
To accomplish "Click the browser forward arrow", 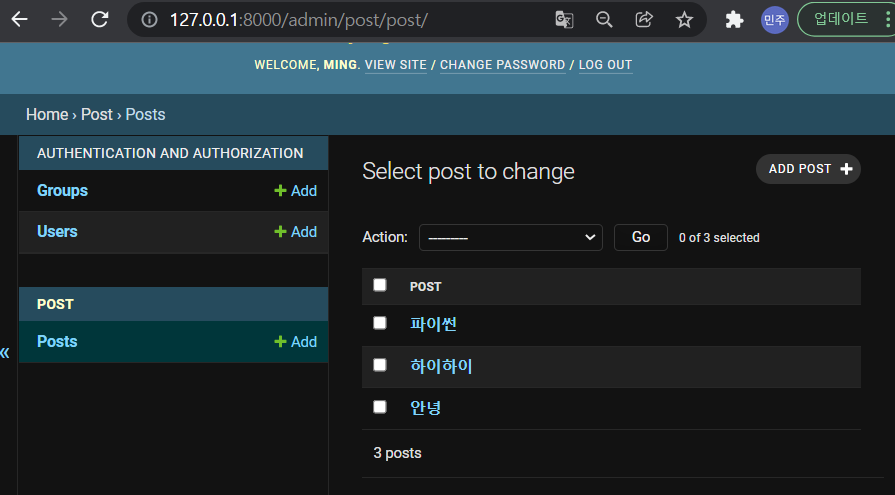I will click(x=59, y=19).
